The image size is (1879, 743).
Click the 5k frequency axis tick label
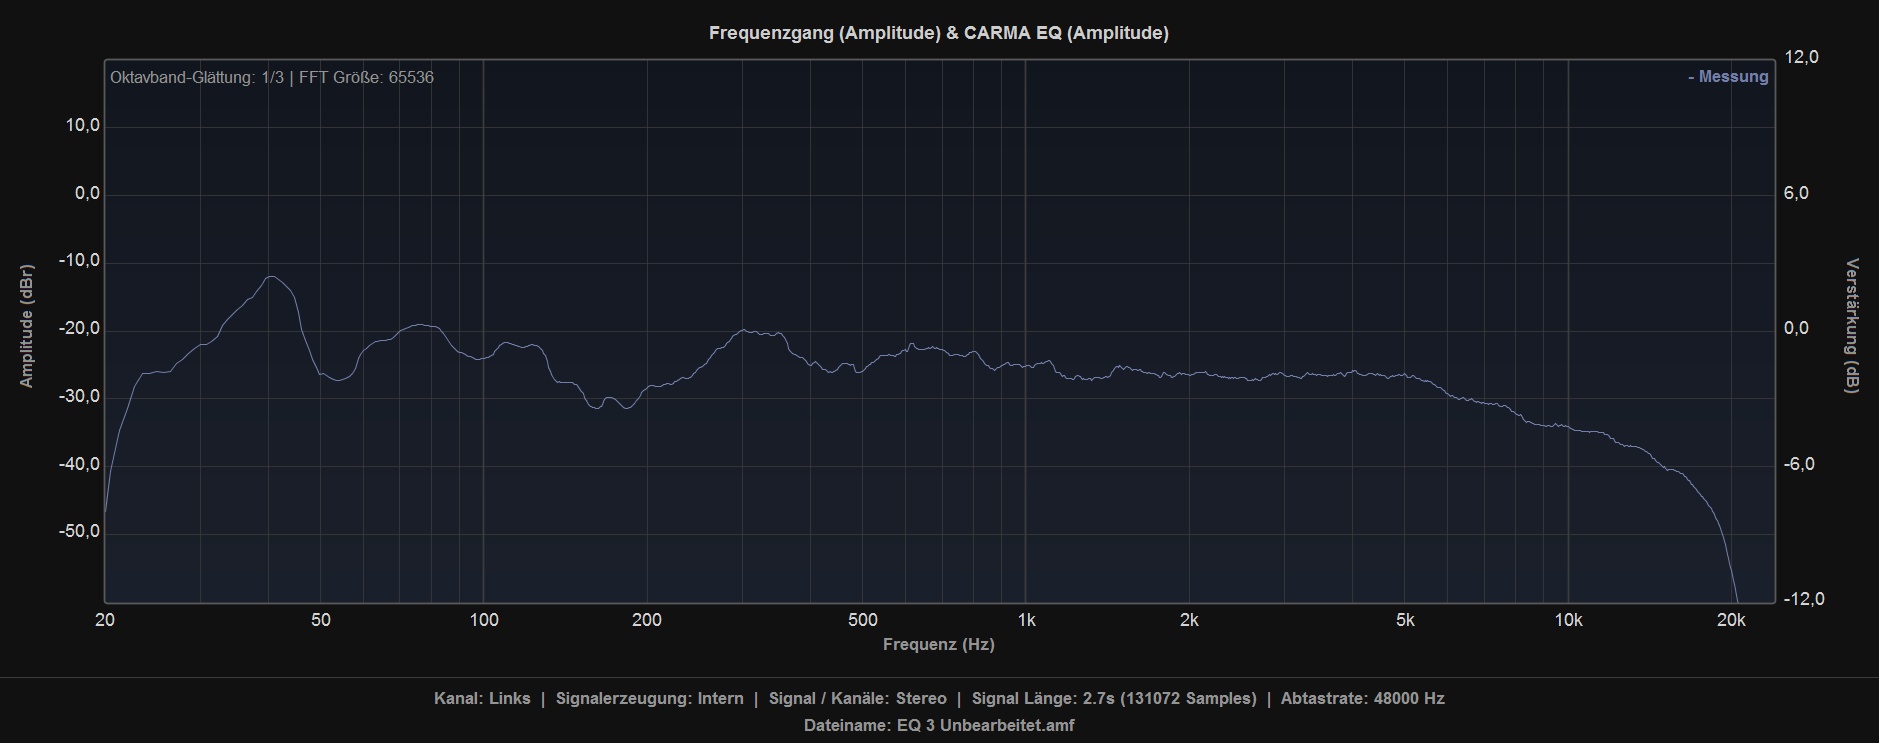click(x=1405, y=620)
